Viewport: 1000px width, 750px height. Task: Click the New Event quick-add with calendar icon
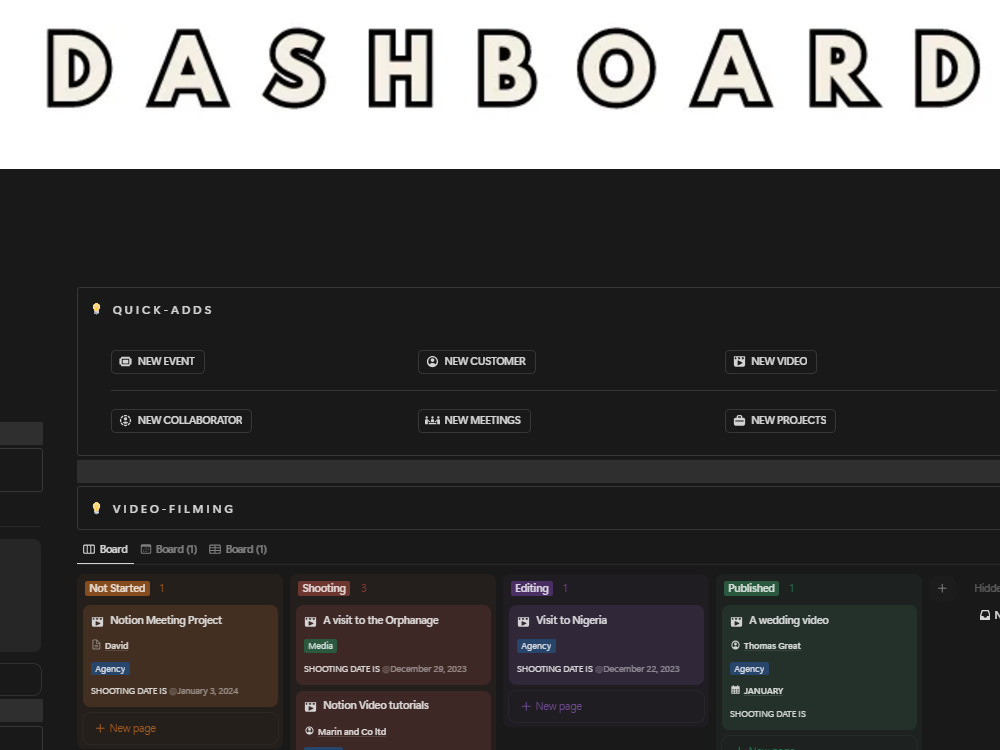tap(125, 361)
